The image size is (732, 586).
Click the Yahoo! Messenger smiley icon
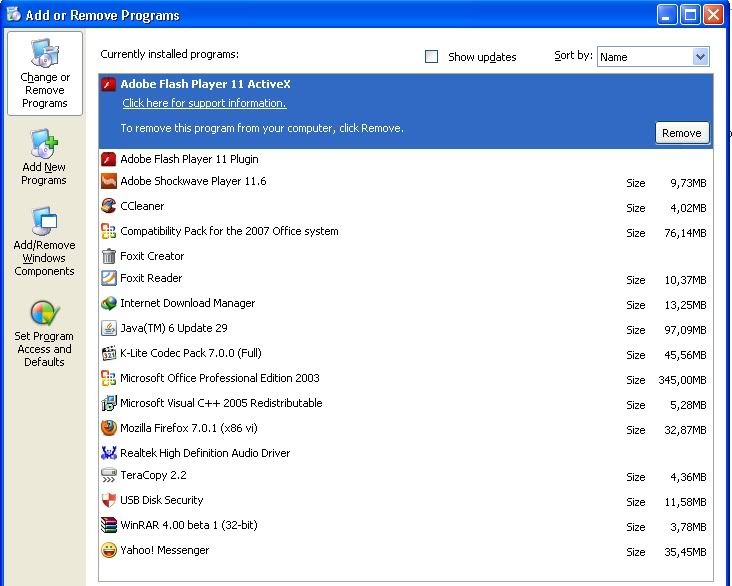tap(109, 550)
